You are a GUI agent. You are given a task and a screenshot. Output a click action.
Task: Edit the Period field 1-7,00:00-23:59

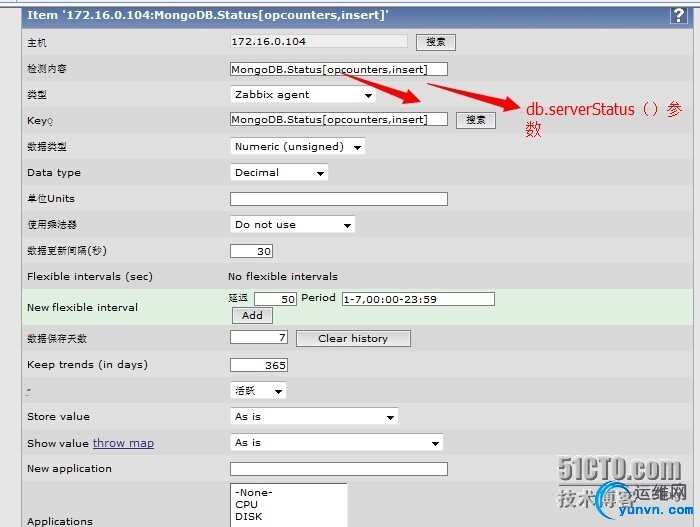tap(418, 299)
